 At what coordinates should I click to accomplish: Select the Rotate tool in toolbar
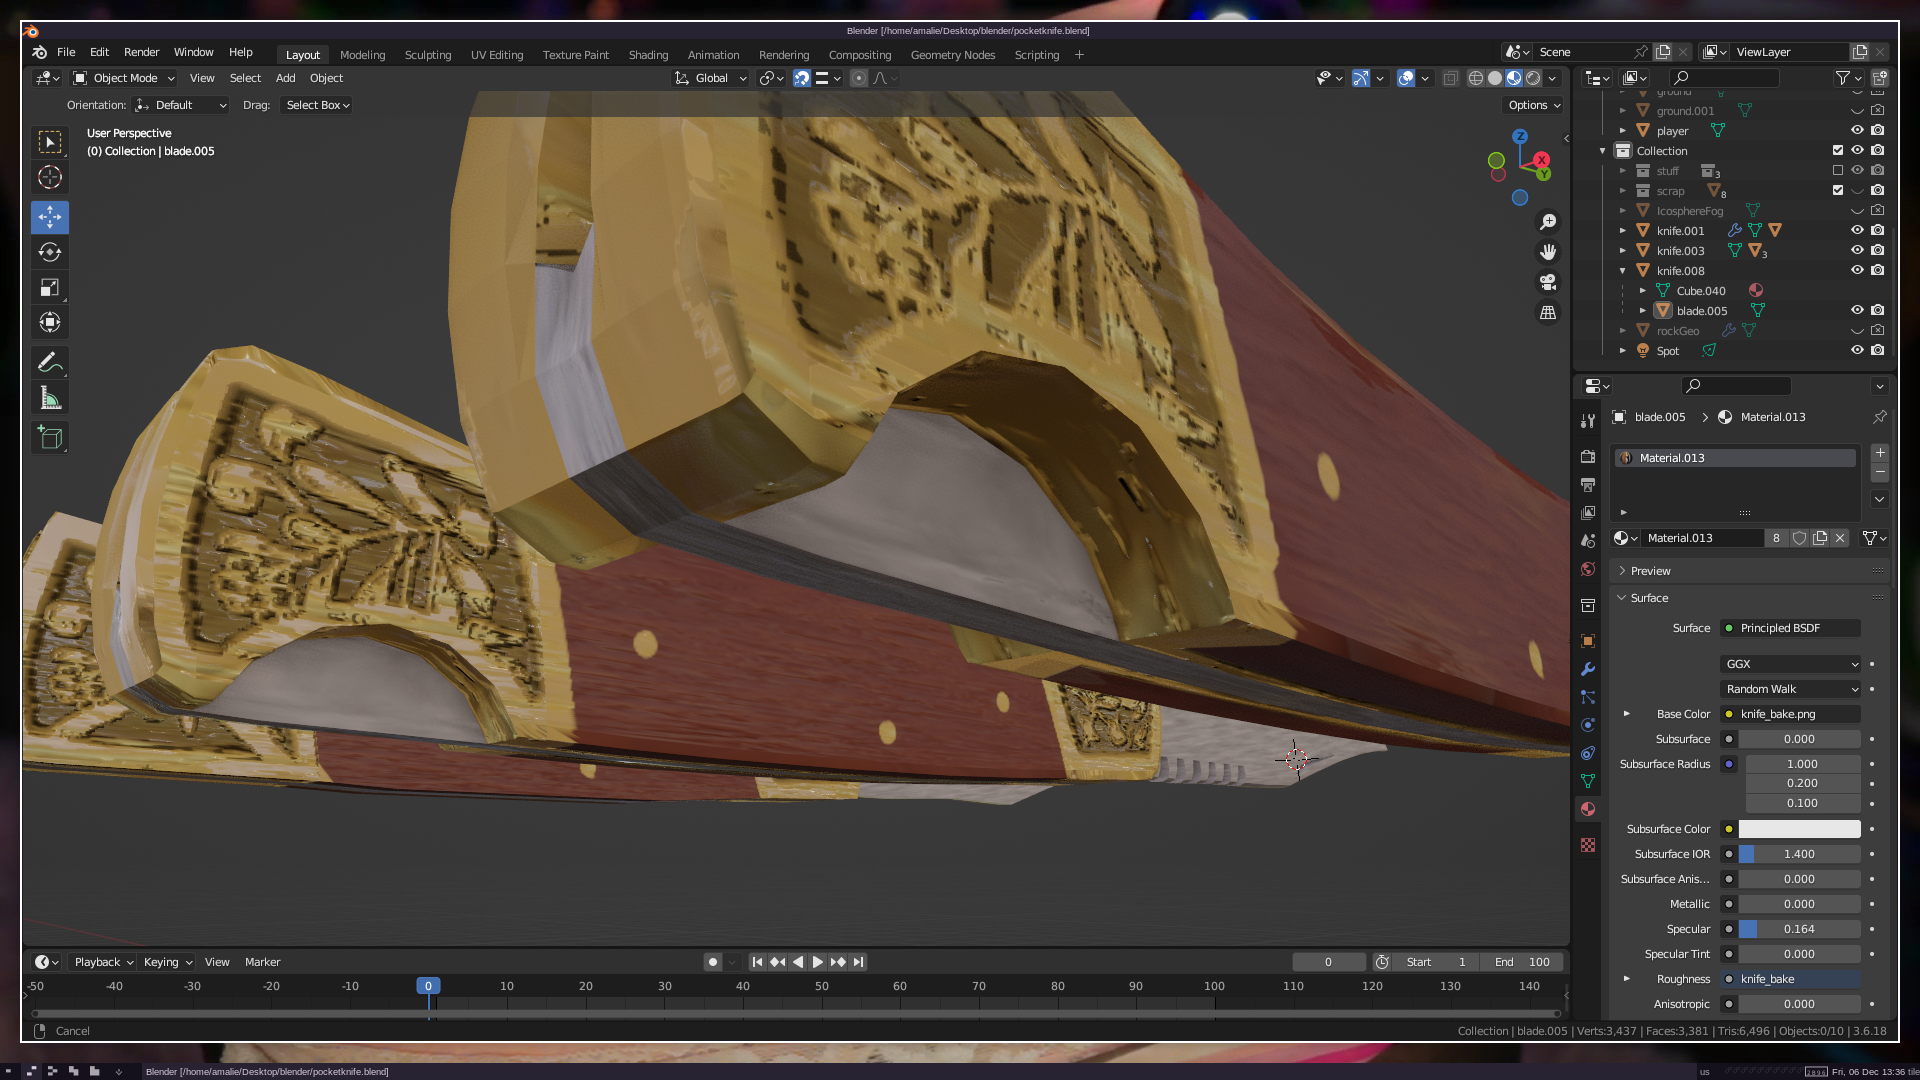tap(50, 252)
